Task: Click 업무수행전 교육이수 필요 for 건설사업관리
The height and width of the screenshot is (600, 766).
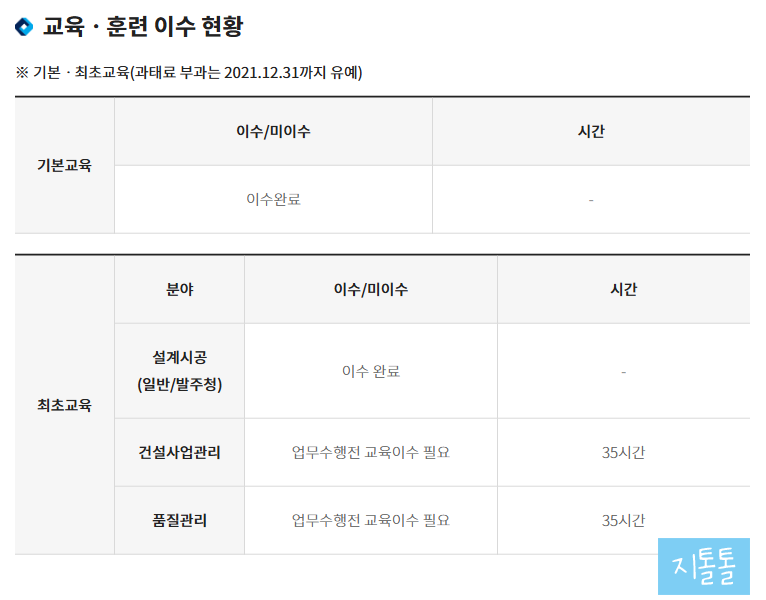Action: pos(371,452)
